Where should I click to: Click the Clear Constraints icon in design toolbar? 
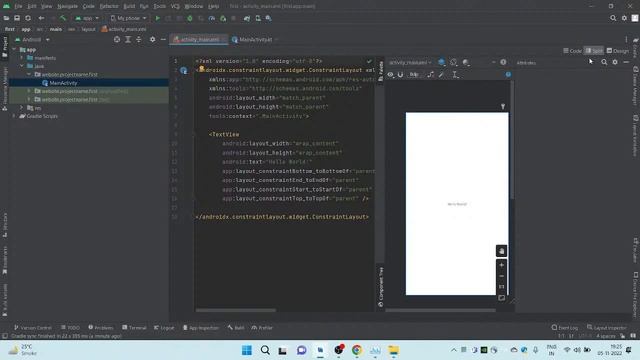pyautogui.click(x=431, y=75)
